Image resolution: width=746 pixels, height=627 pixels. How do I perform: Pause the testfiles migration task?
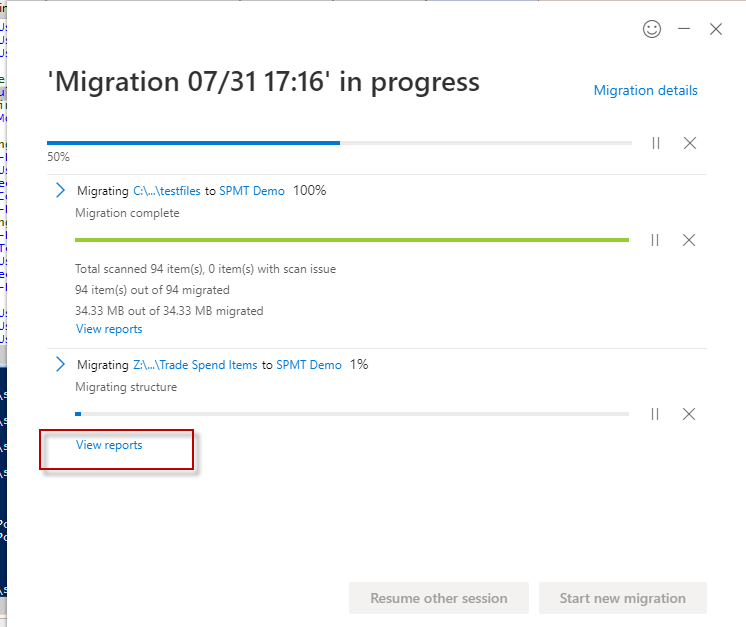click(x=655, y=240)
